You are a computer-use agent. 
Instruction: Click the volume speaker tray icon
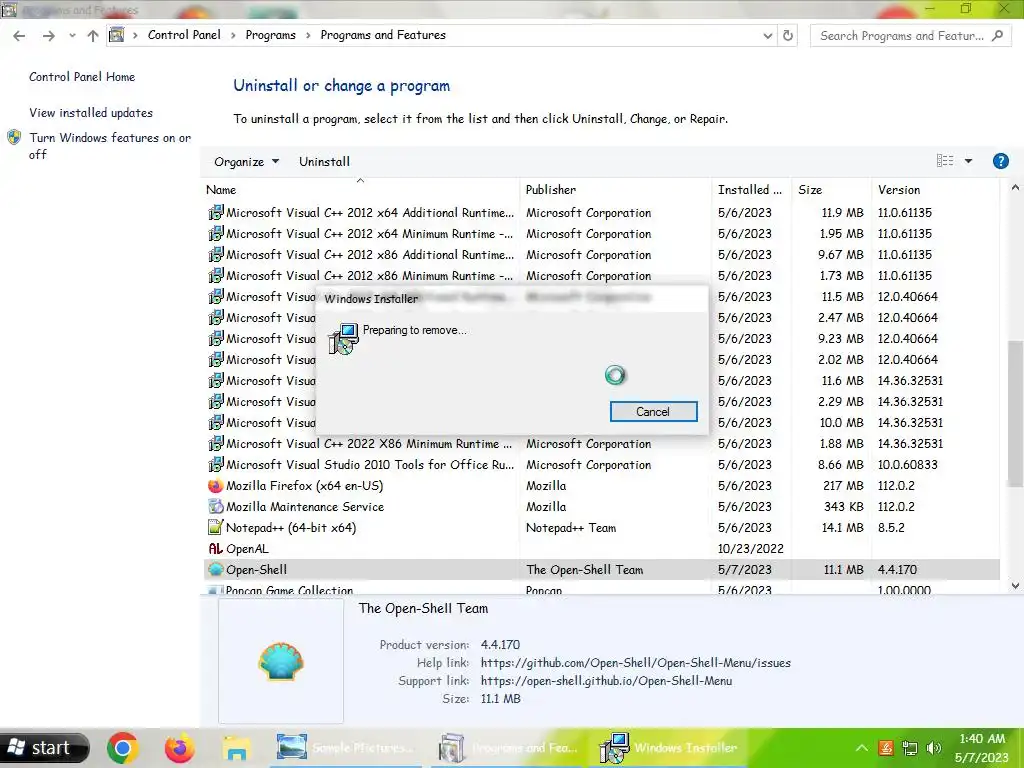click(x=935, y=748)
